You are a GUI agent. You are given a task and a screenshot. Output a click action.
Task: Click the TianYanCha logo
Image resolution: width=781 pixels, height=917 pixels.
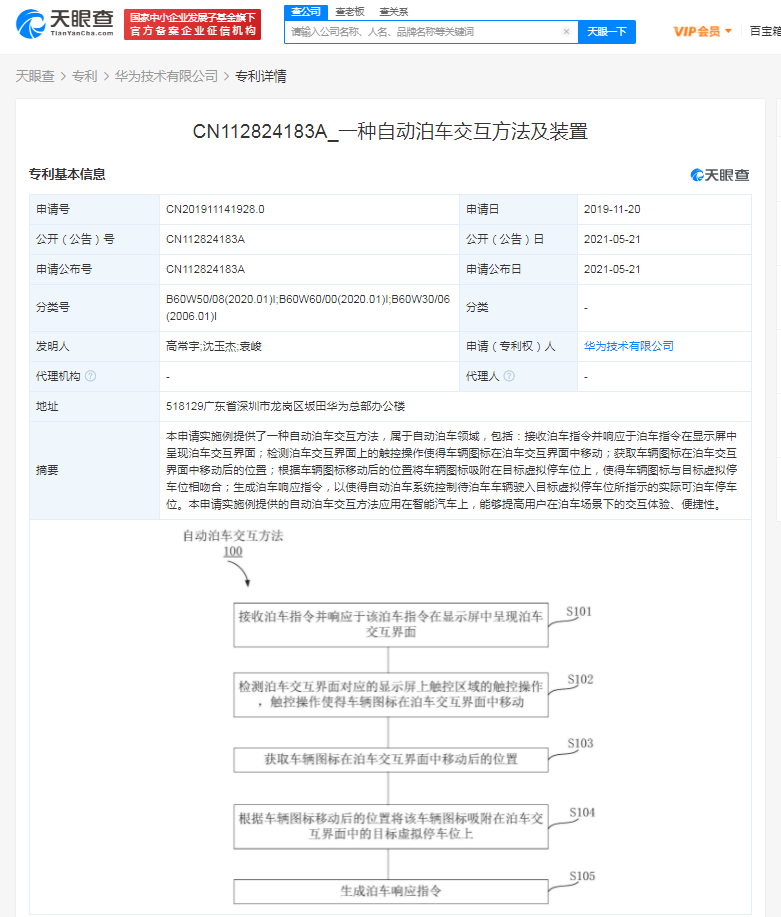coord(65,23)
